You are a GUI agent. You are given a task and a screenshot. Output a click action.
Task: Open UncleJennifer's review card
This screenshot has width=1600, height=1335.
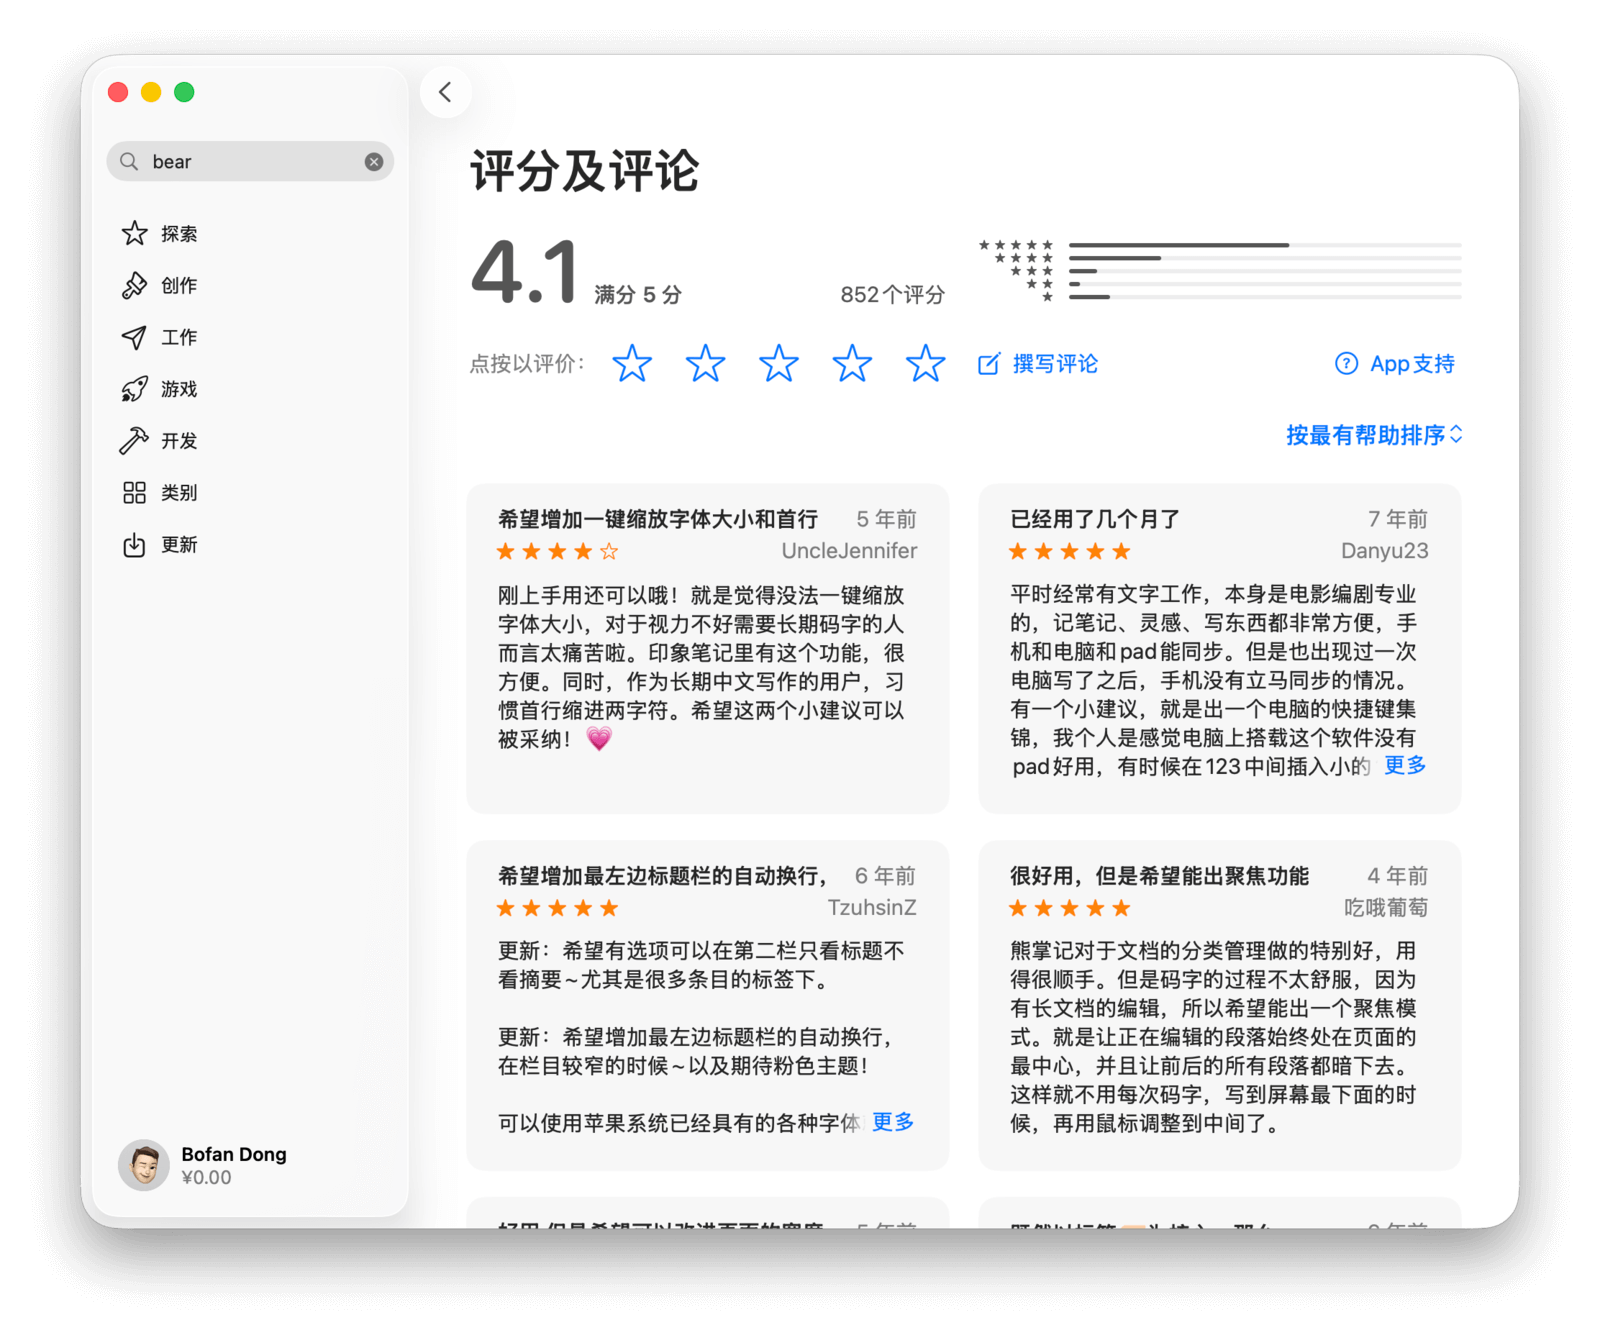[707, 650]
